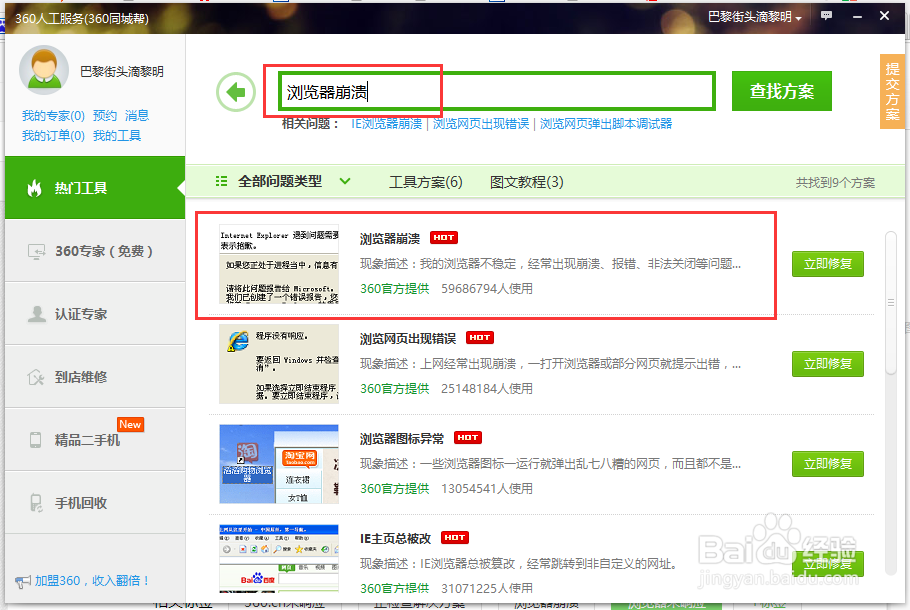This screenshot has width=910, height=610.
Task: Select 热门工具 in the sidebar
Action: point(95,188)
